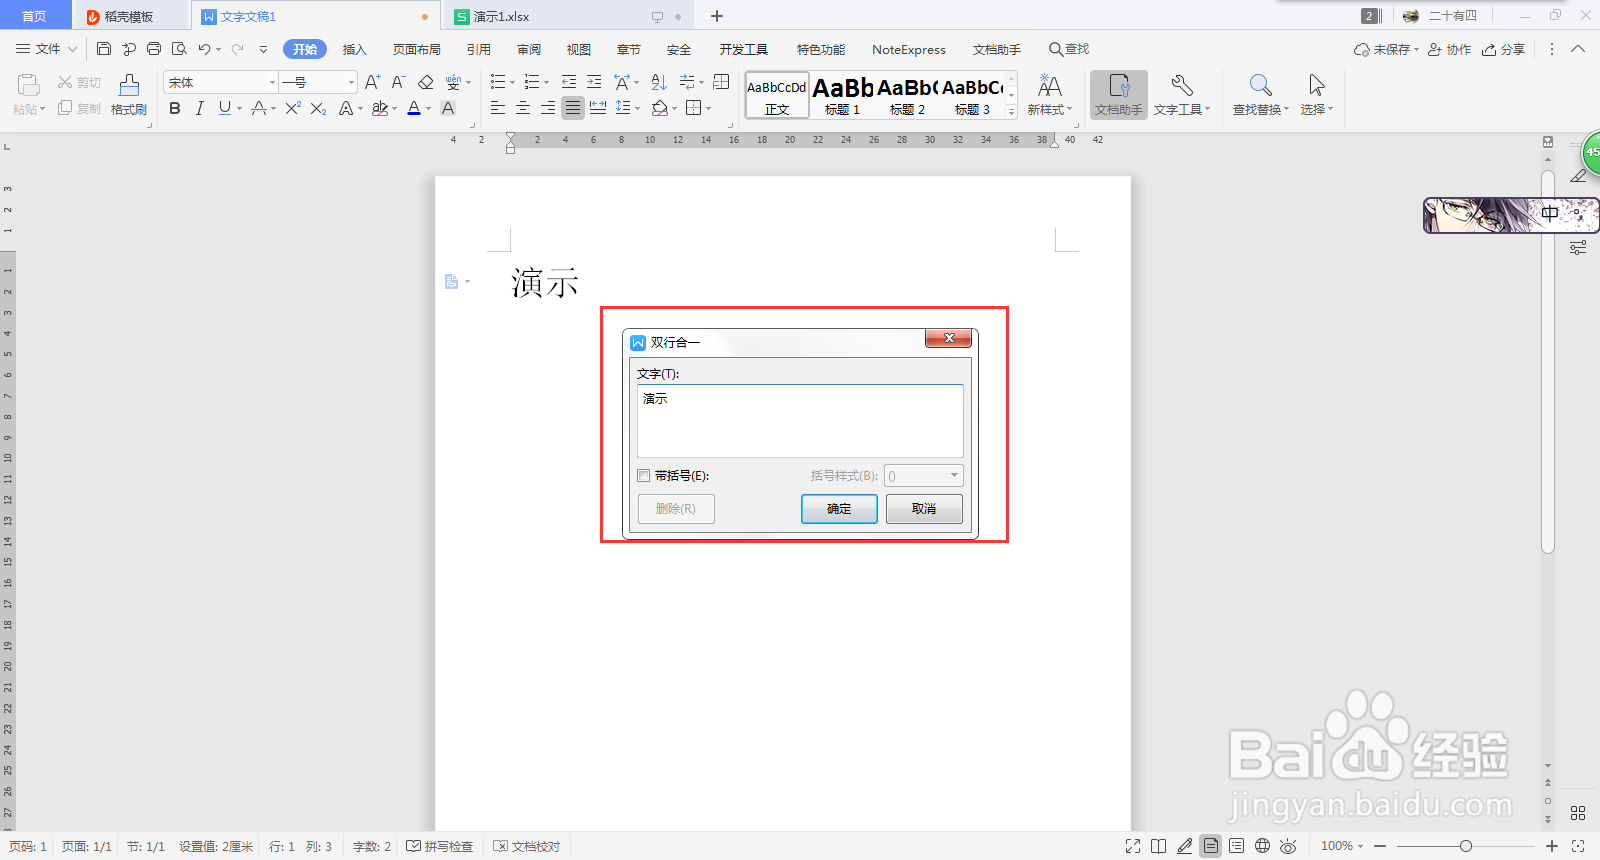
Task: Click character shading icon
Action: pos(448,108)
